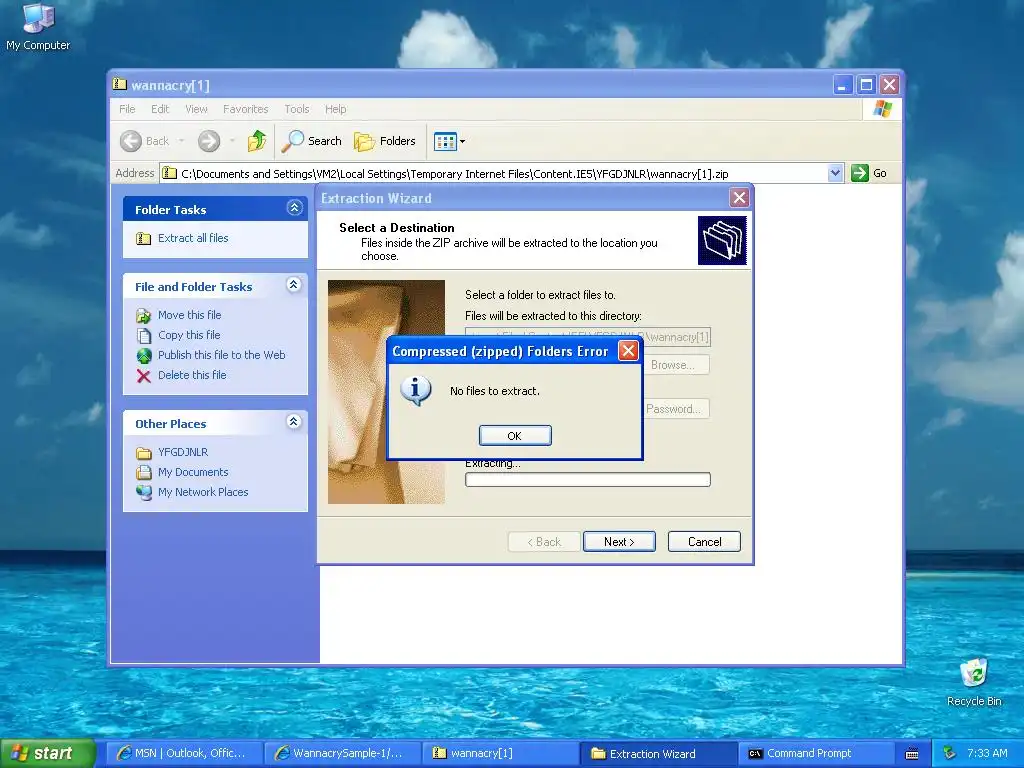Click the Search toolbar button
Image resolution: width=1024 pixels, height=768 pixels.
pyautogui.click(x=312, y=141)
